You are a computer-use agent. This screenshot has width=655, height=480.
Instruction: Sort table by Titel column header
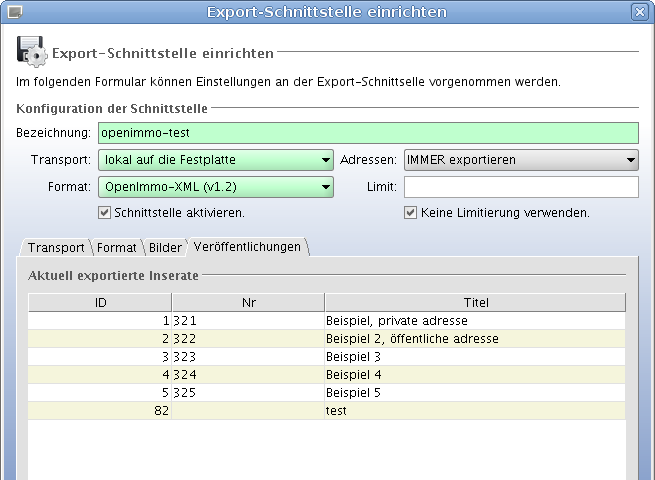[475, 302]
